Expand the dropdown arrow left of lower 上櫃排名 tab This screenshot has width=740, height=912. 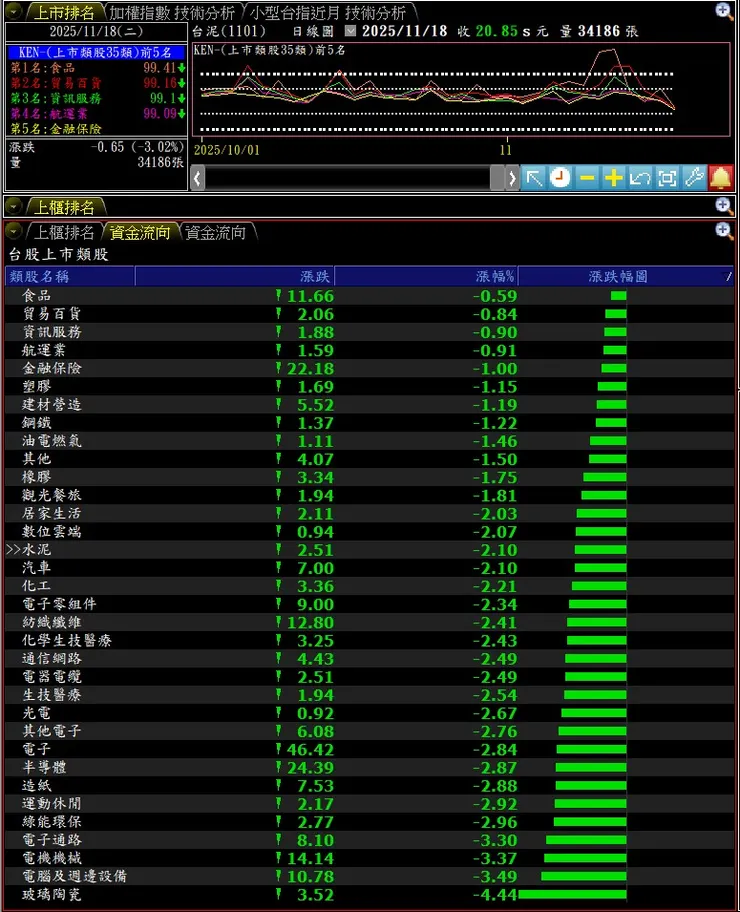(13, 232)
